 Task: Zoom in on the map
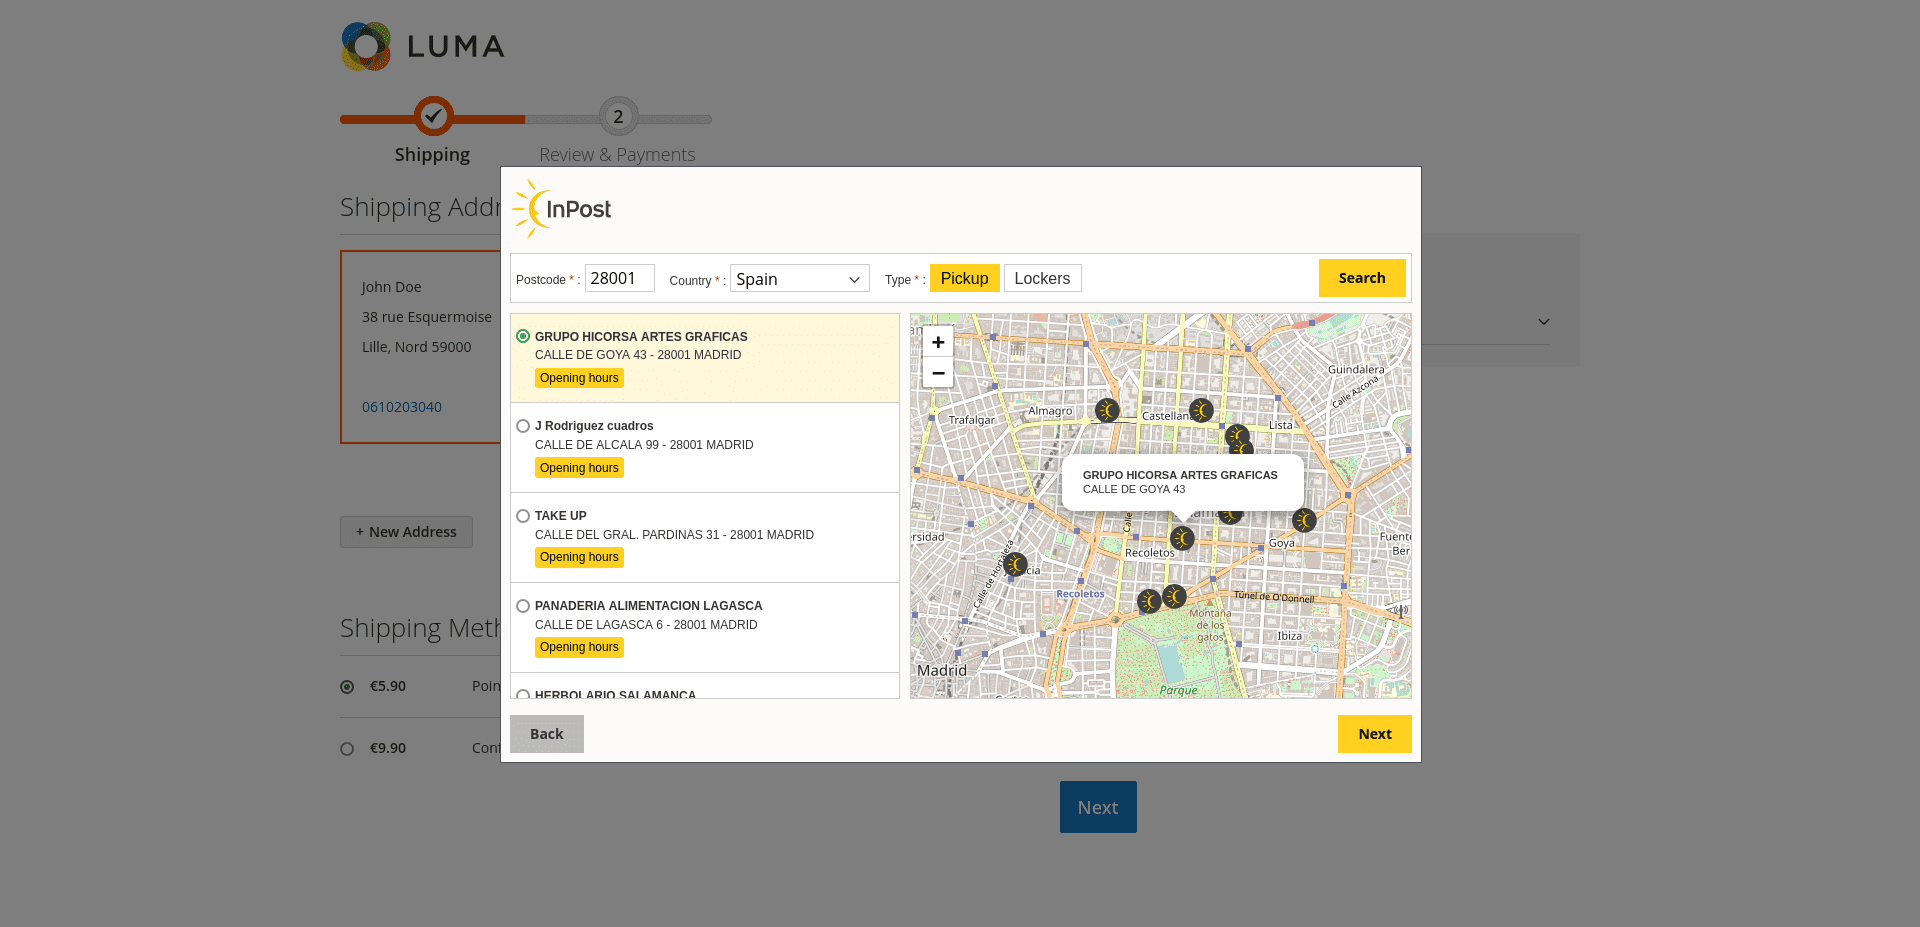tap(937, 342)
